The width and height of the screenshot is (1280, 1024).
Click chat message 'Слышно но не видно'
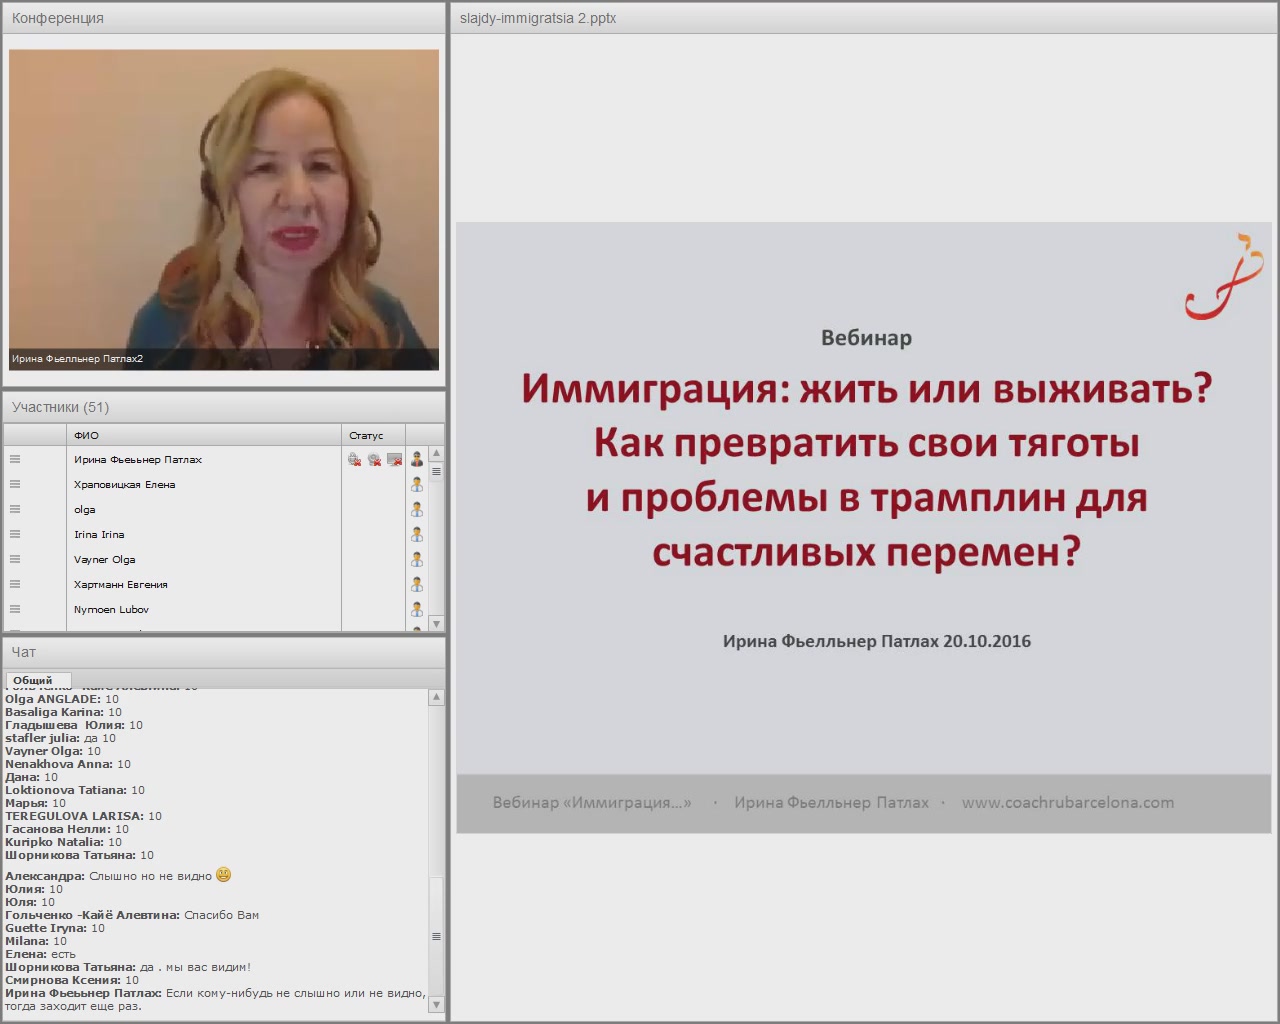(150, 876)
